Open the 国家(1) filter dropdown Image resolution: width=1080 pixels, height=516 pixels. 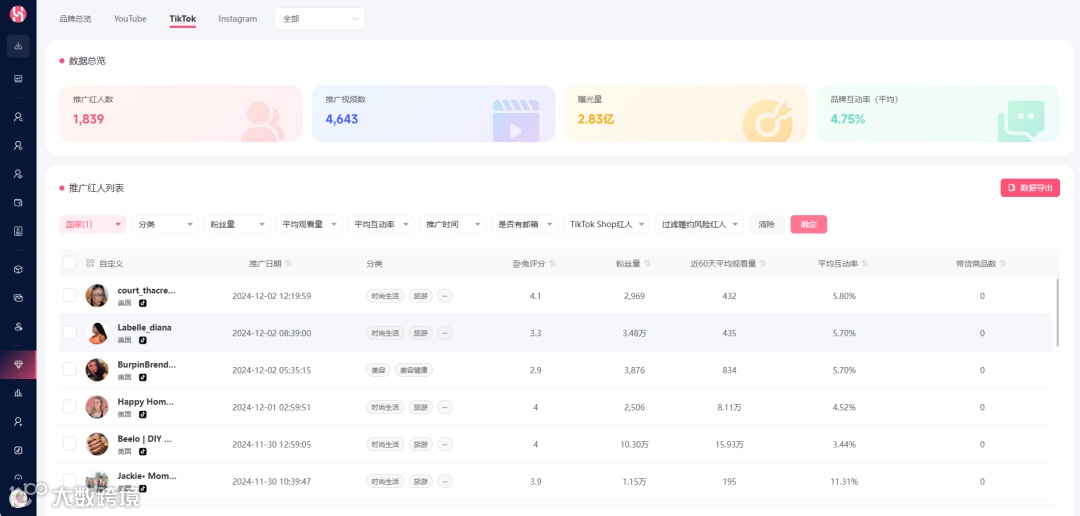click(x=93, y=225)
